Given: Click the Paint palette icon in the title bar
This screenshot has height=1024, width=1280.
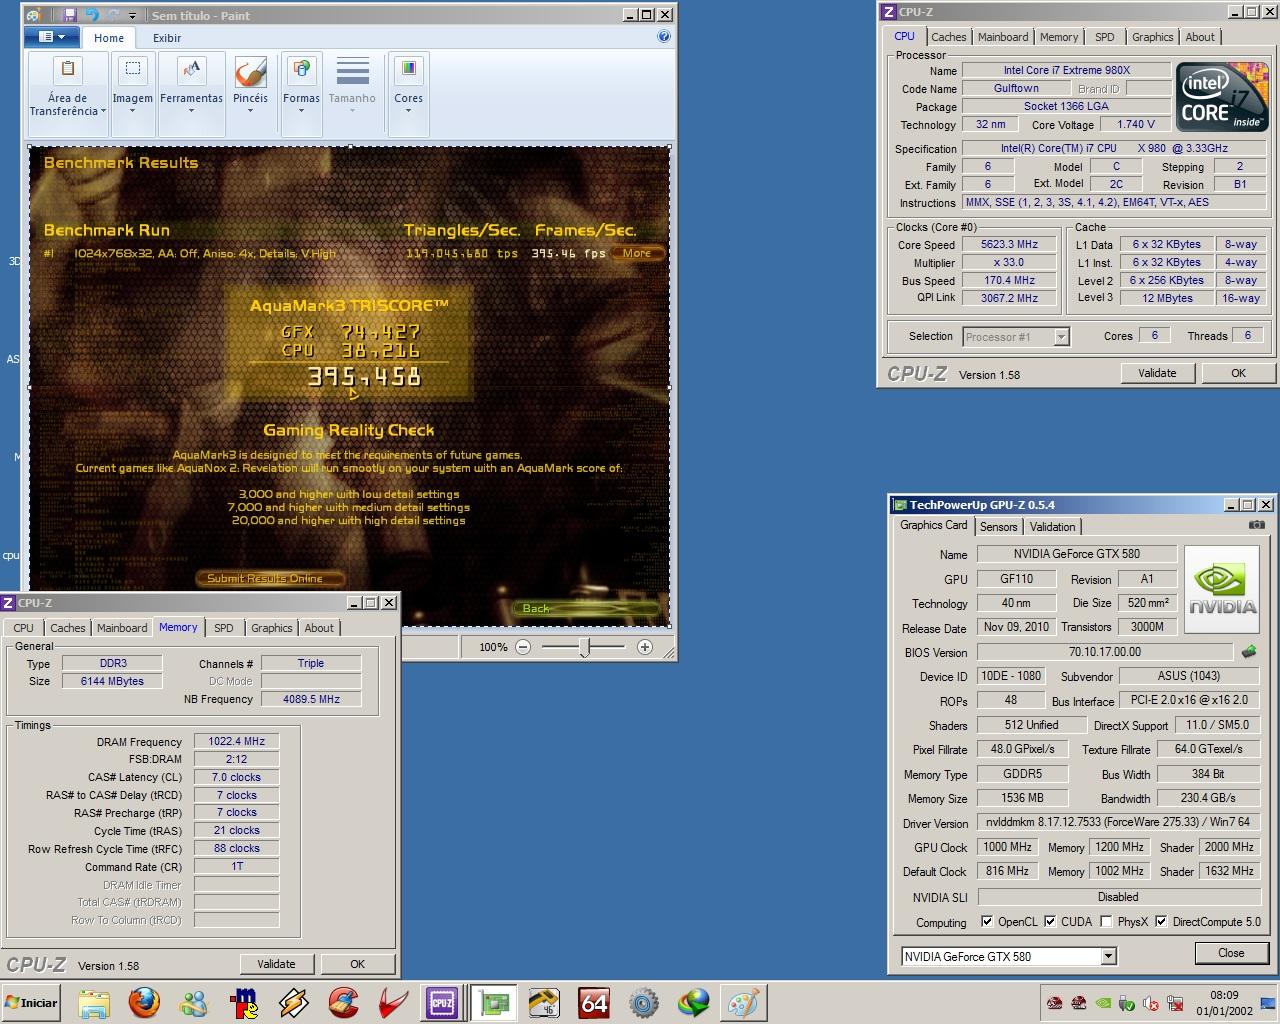Looking at the screenshot, I should click(x=33, y=15).
